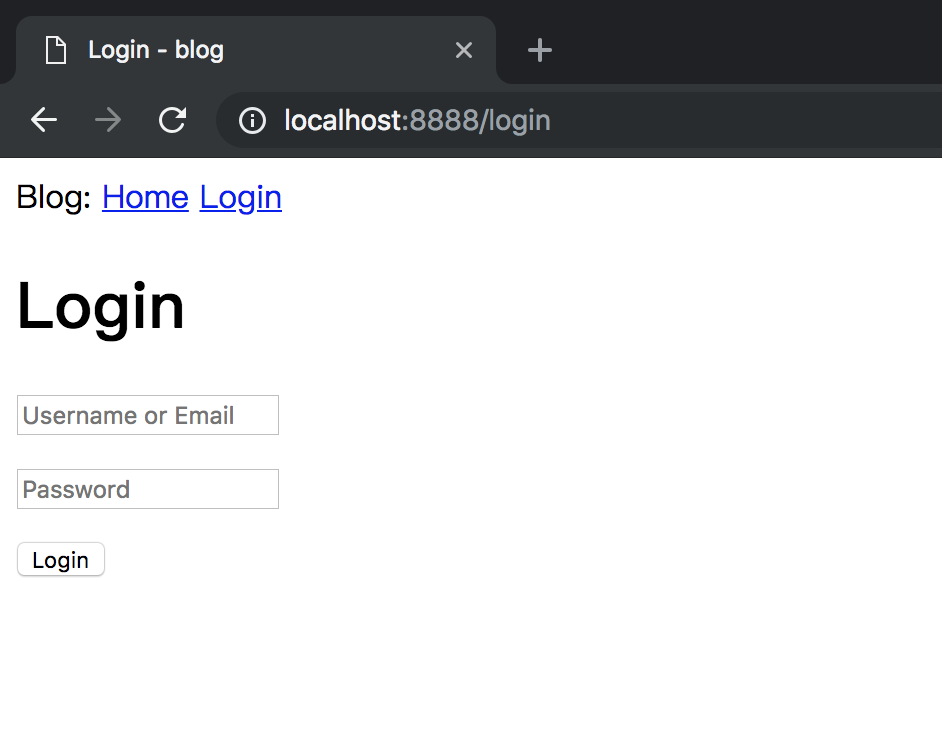
Task: Focus the address bar showing localhost:8888/login
Action: (x=700, y=121)
